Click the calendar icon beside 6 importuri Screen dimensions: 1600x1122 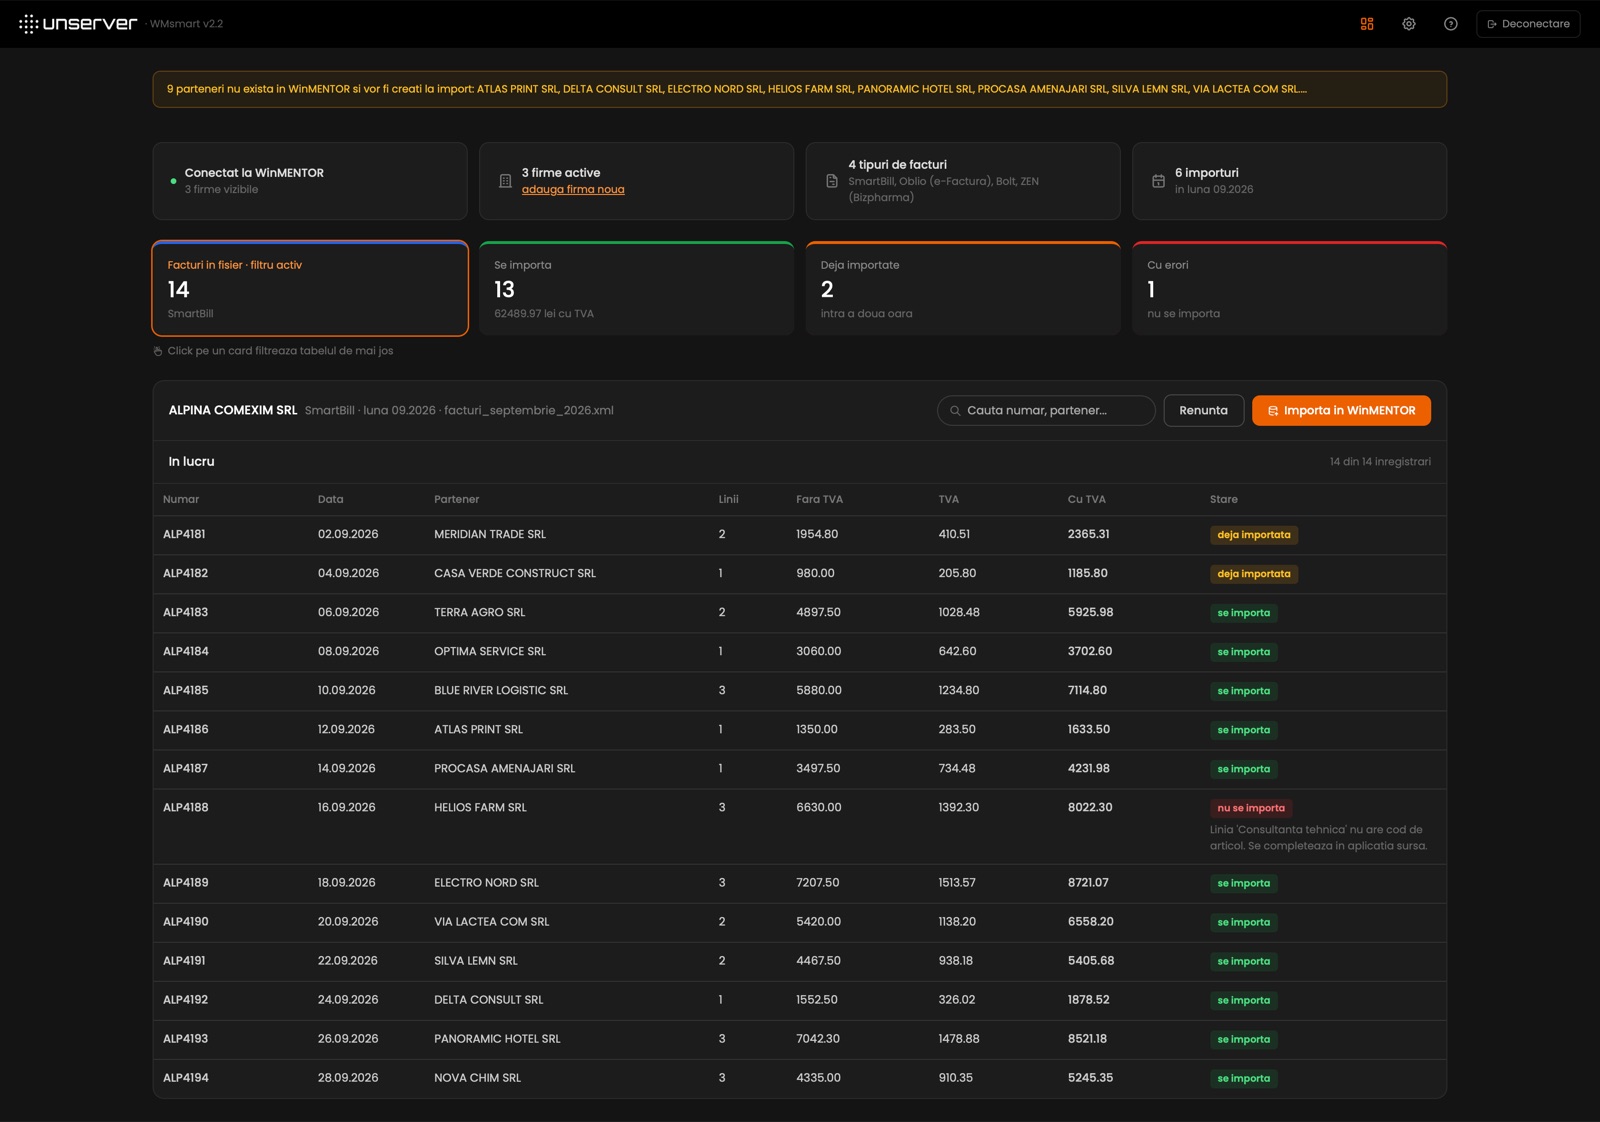coord(1158,181)
